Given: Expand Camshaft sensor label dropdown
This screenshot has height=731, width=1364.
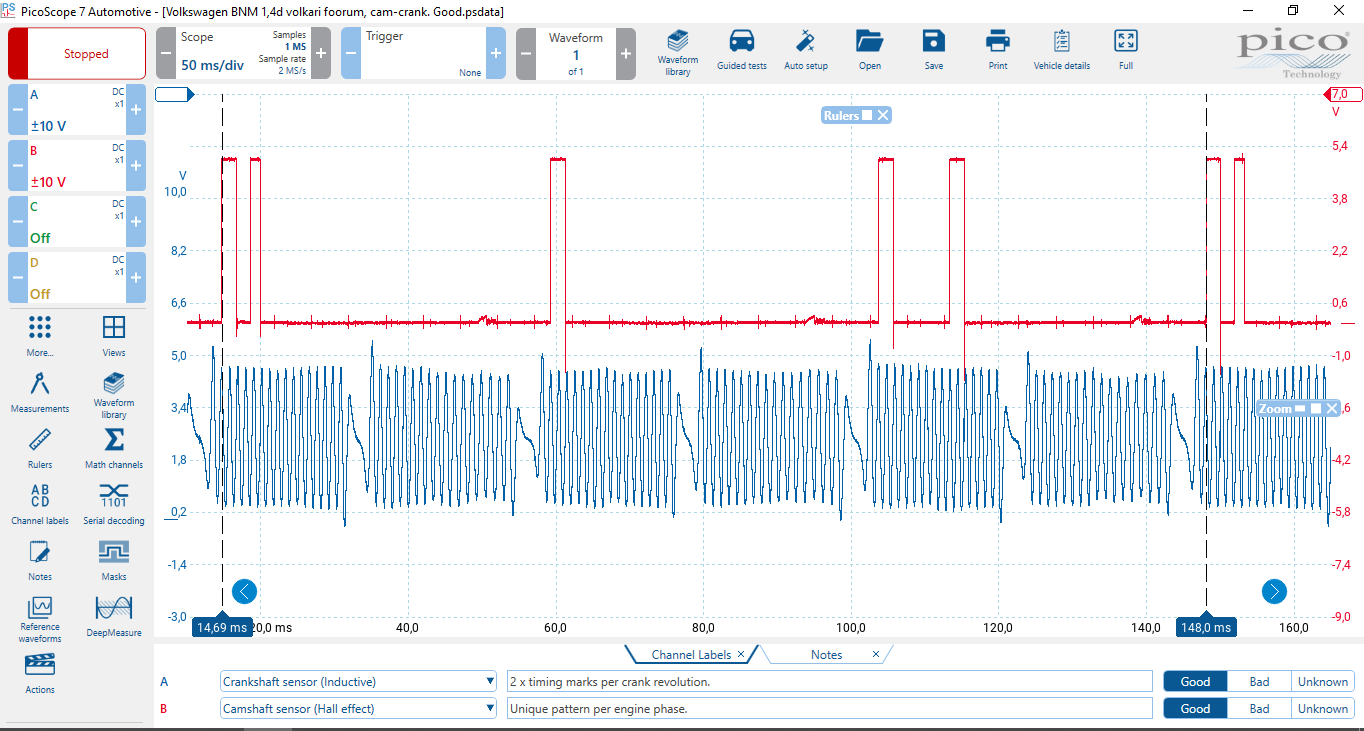Looking at the screenshot, I should click(x=490, y=709).
